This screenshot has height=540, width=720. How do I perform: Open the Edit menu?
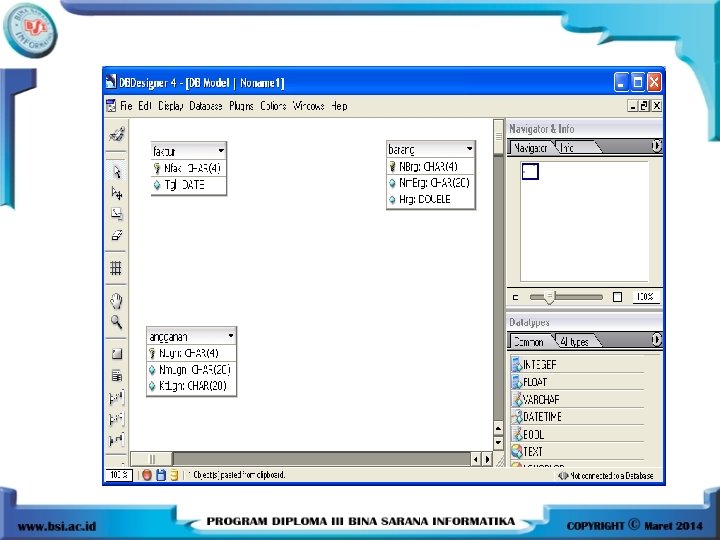(145, 106)
